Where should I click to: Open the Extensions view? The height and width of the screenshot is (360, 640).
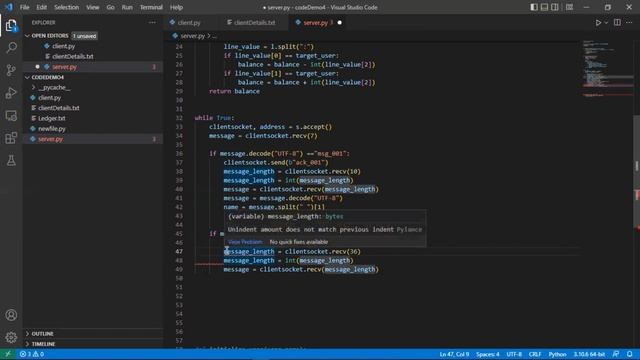(11, 138)
